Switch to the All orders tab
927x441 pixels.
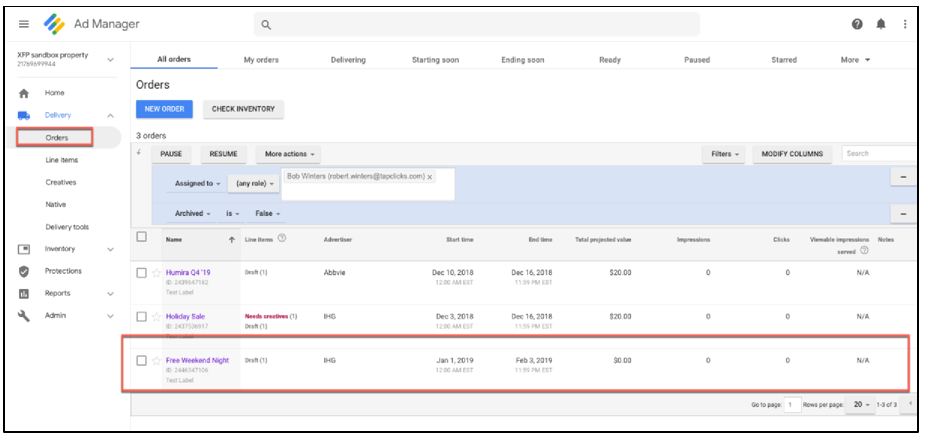(174, 60)
